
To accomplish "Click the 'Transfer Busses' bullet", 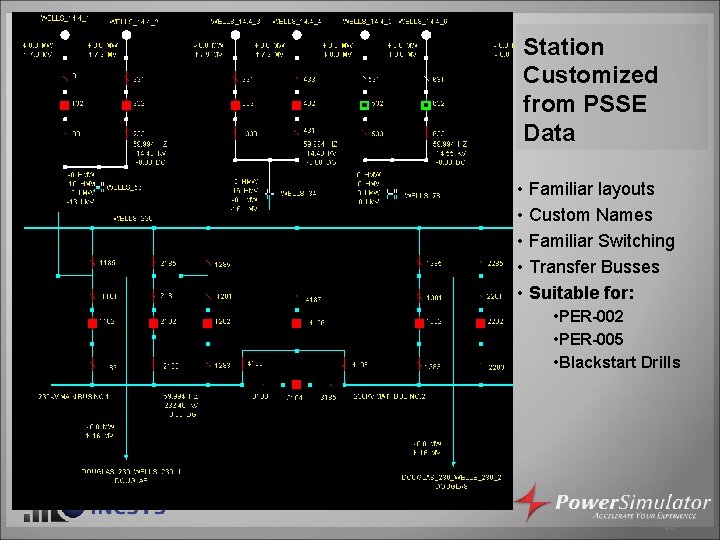I will point(594,266).
